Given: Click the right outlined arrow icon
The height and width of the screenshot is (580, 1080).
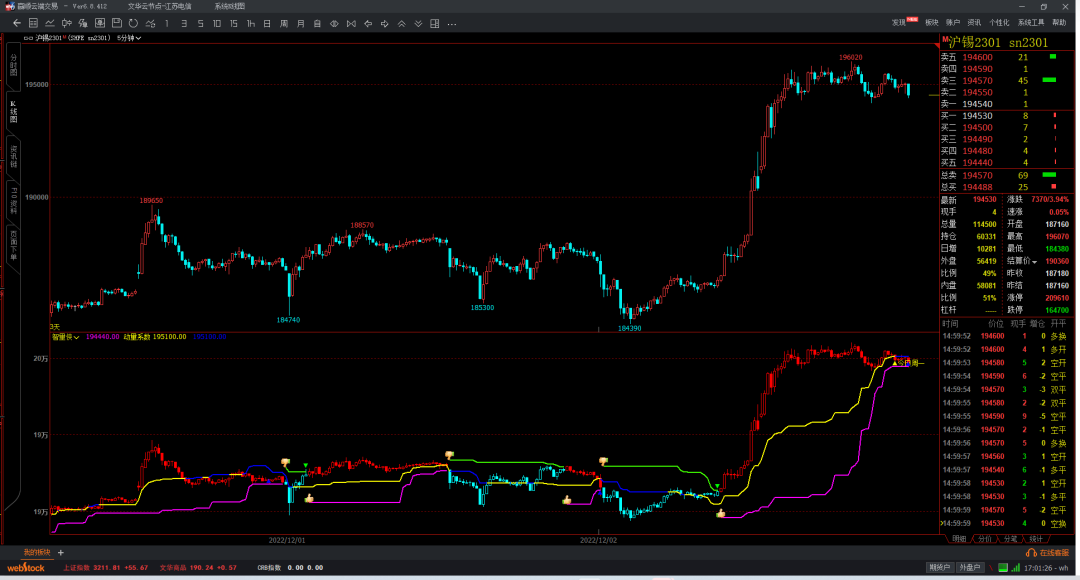Looking at the screenshot, I should (x=384, y=23).
